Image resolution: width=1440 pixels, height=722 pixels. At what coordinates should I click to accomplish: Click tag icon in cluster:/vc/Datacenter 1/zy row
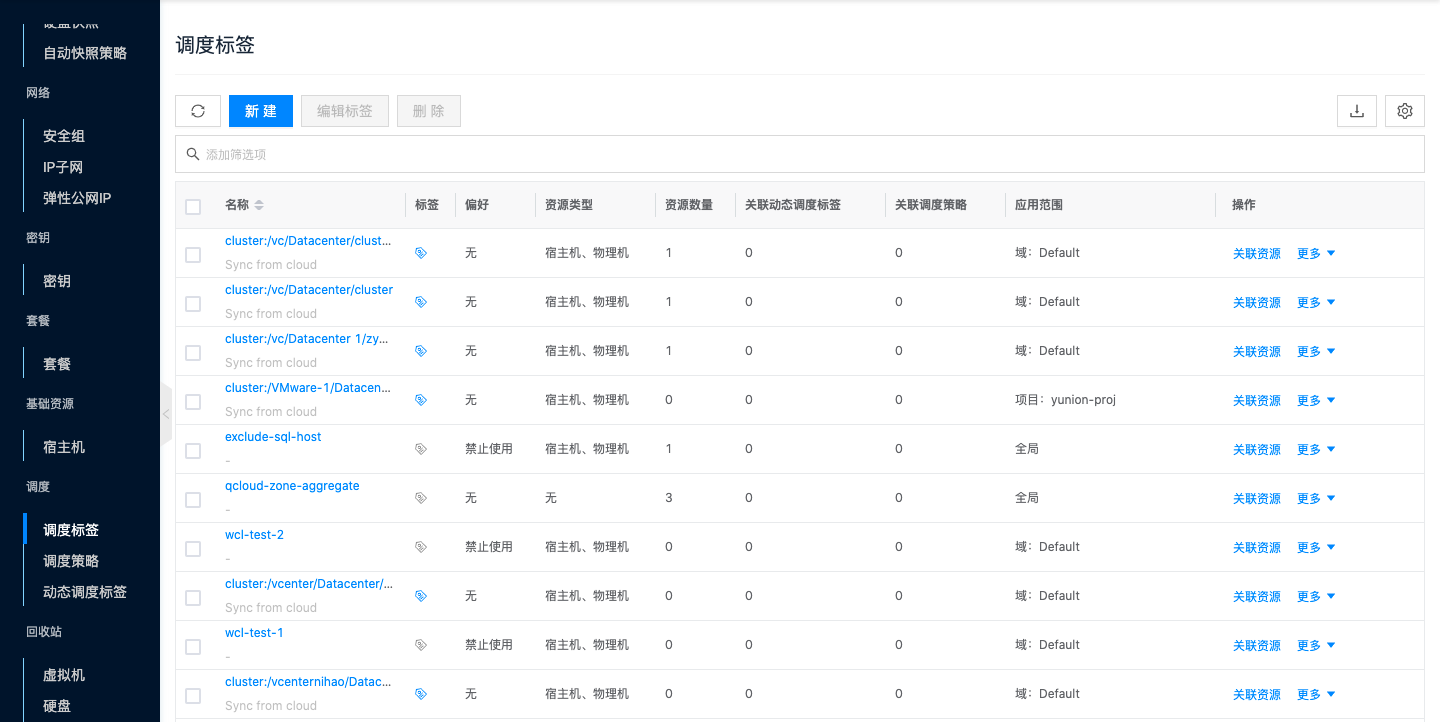pyautogui.click(x=421, y=351)
